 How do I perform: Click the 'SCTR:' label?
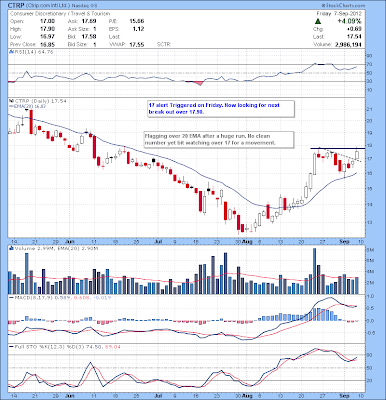164,44
